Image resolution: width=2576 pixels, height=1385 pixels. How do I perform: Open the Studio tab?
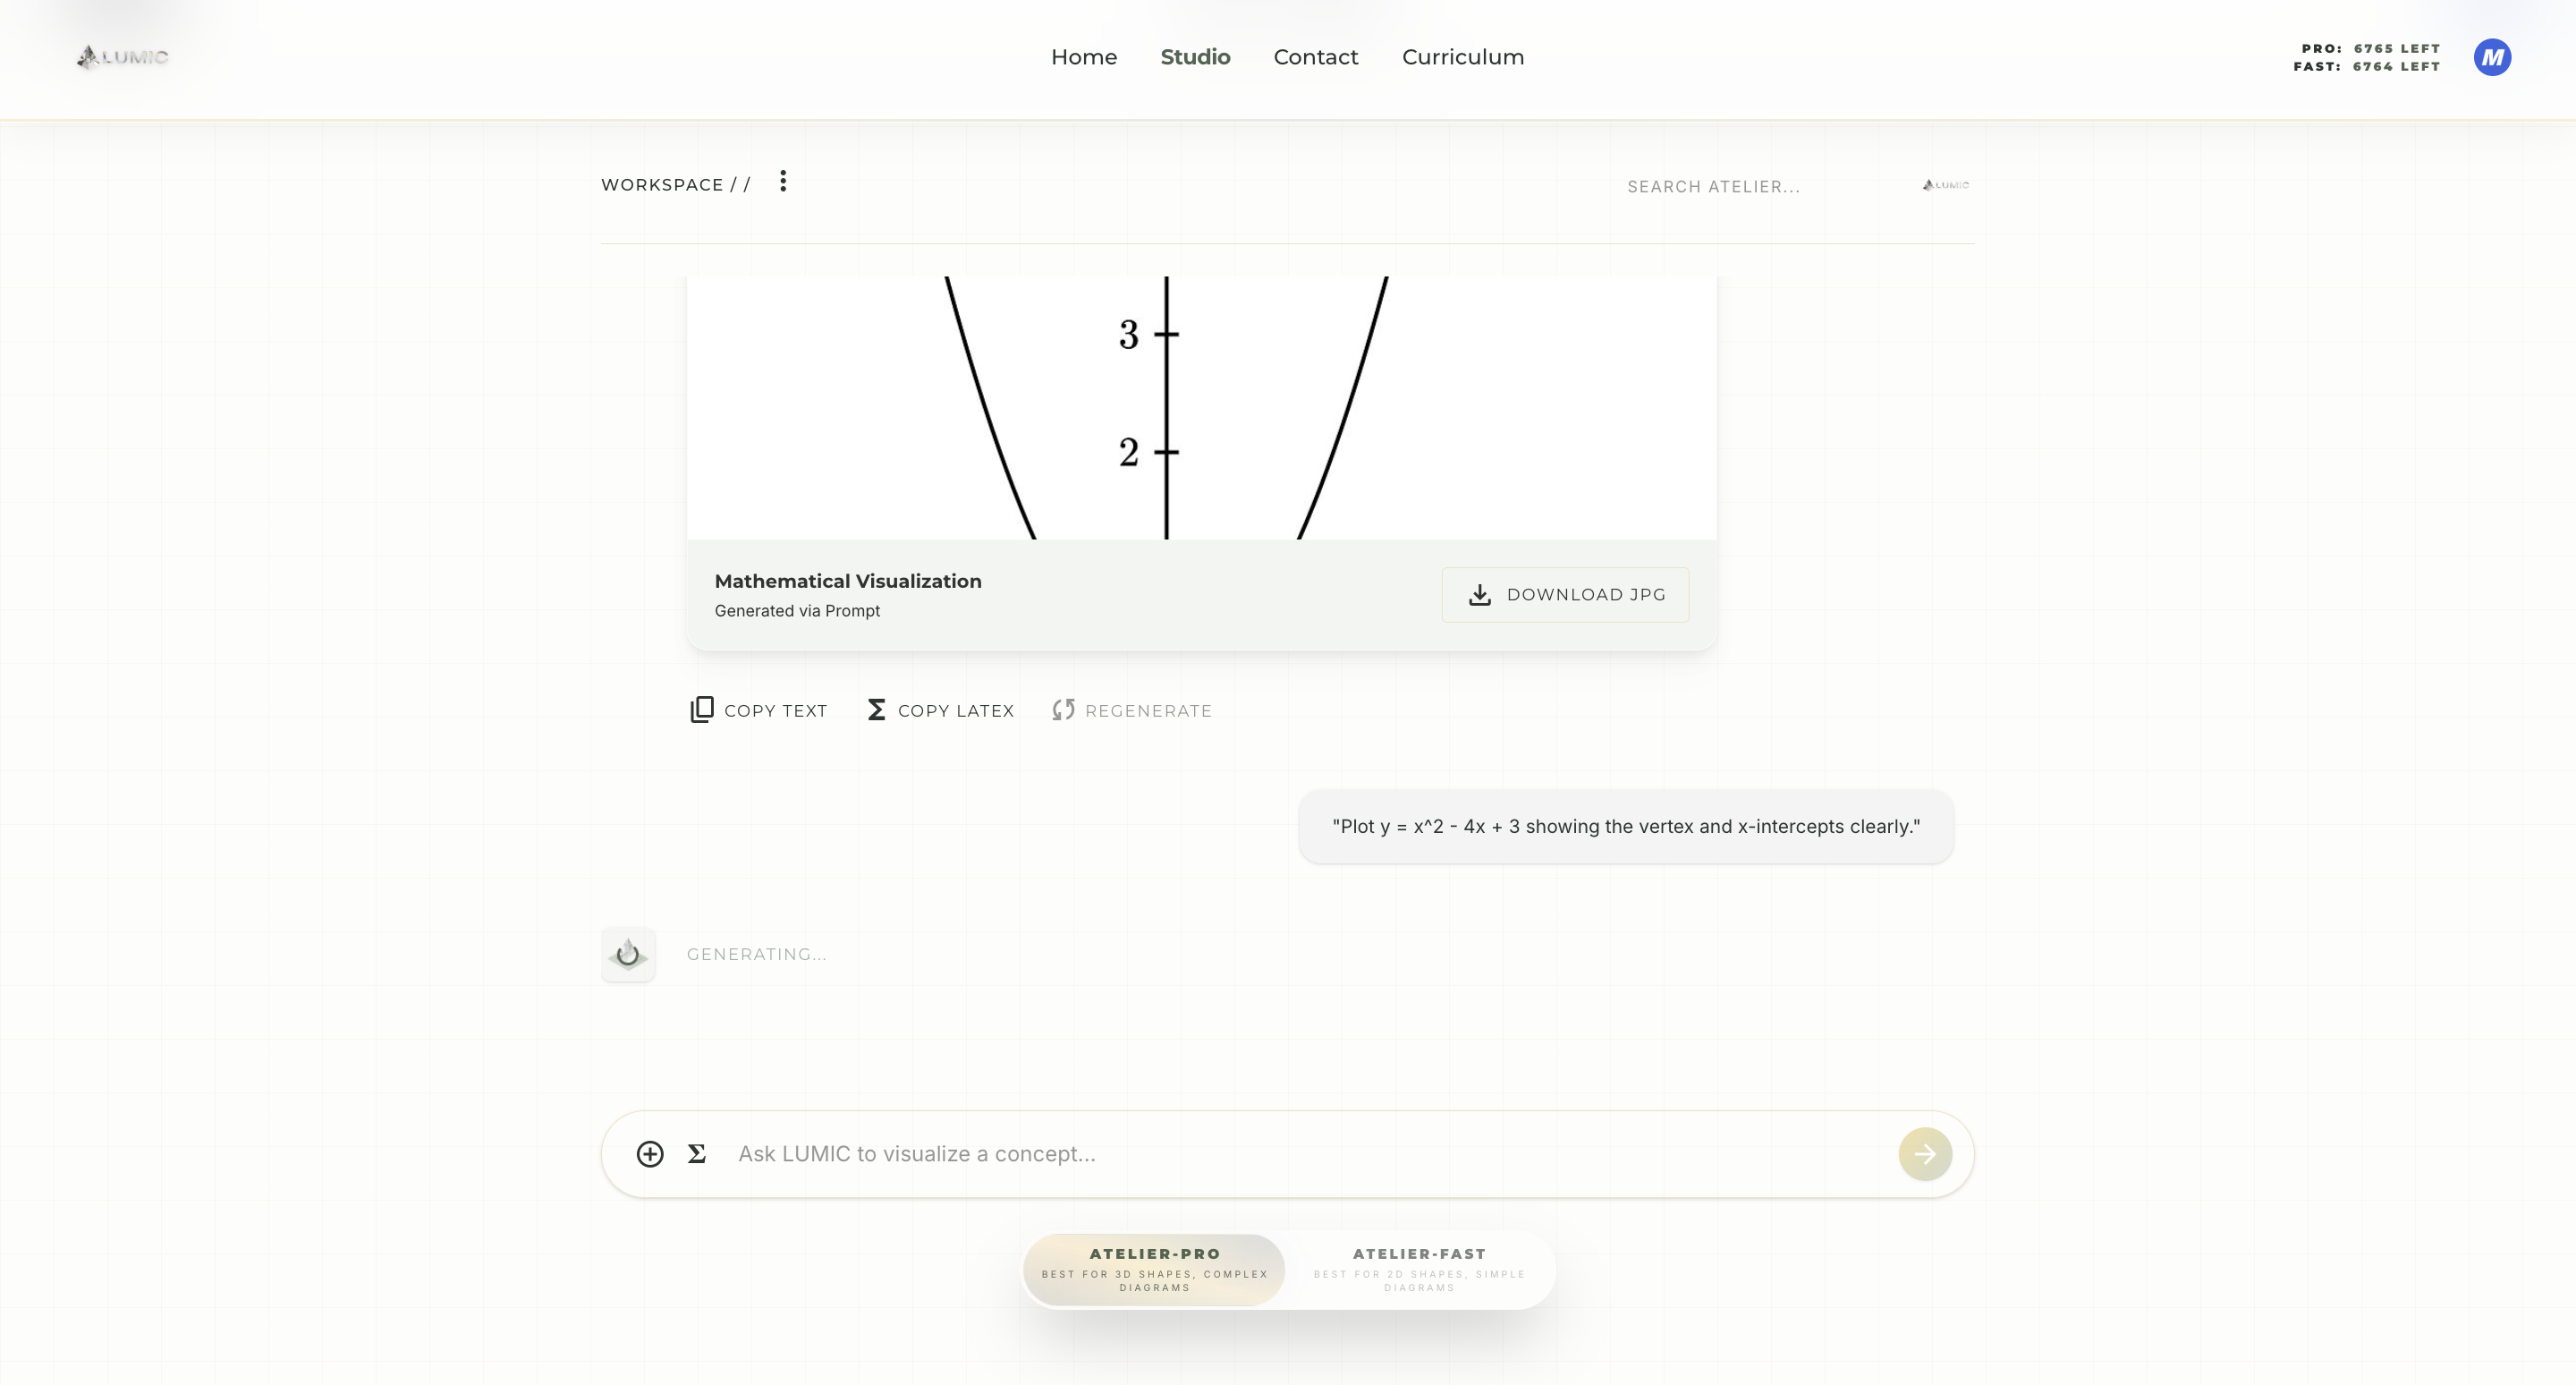pyautogui.click(x=1195, y=57)
